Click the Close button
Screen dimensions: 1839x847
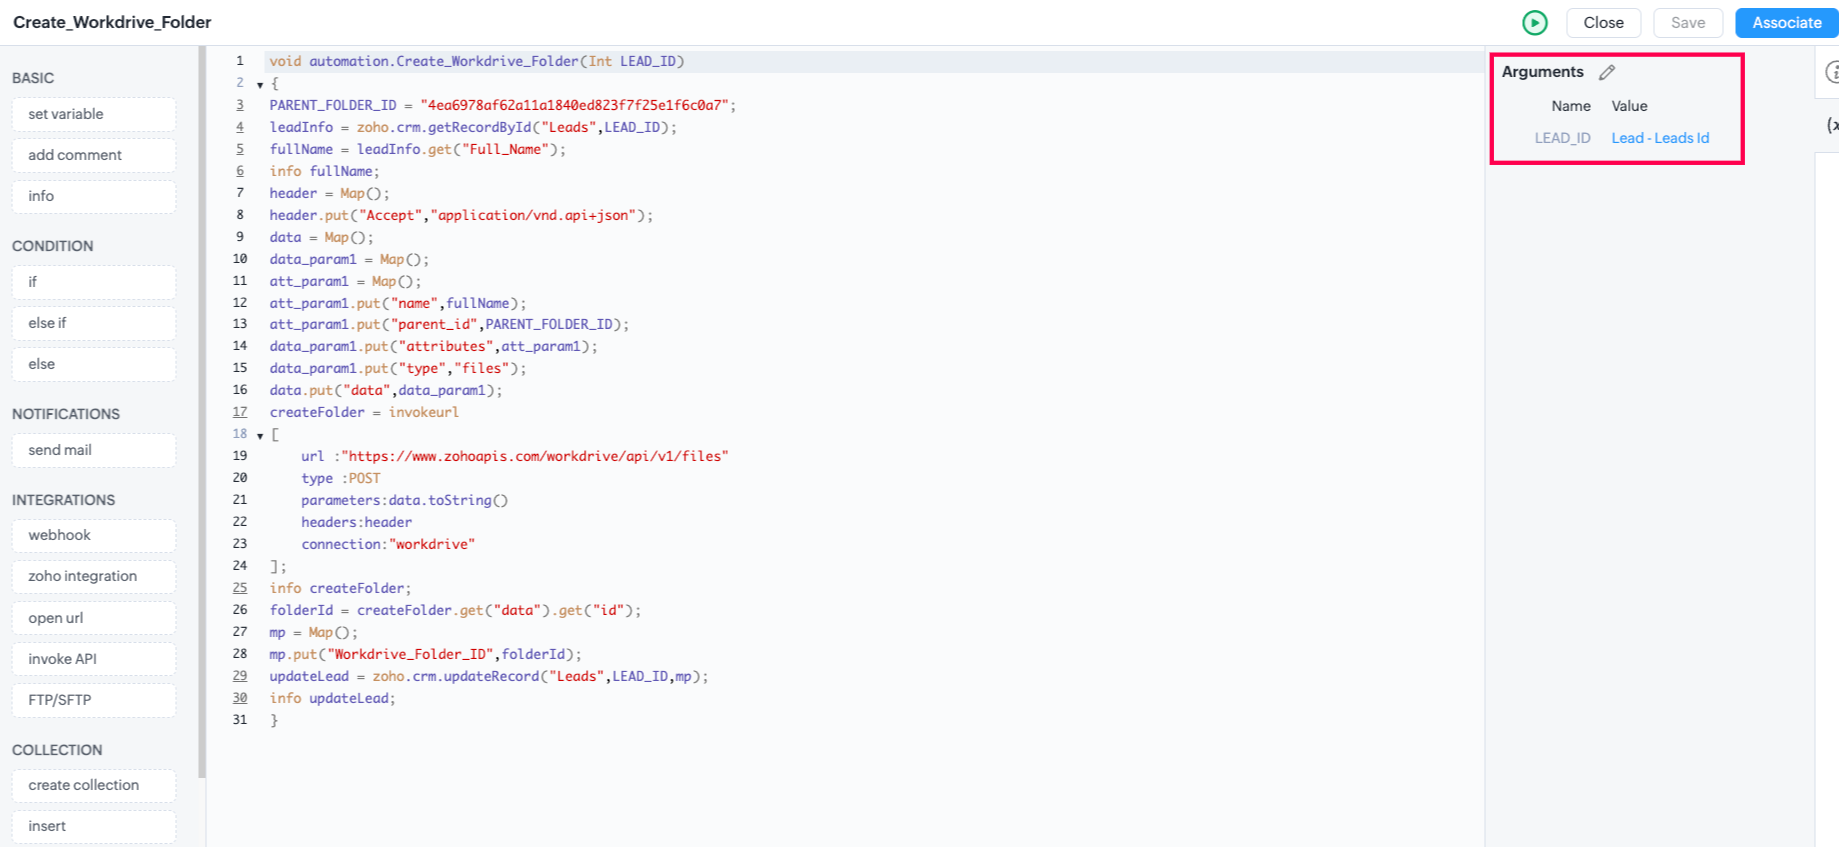tap(1603, 22)
